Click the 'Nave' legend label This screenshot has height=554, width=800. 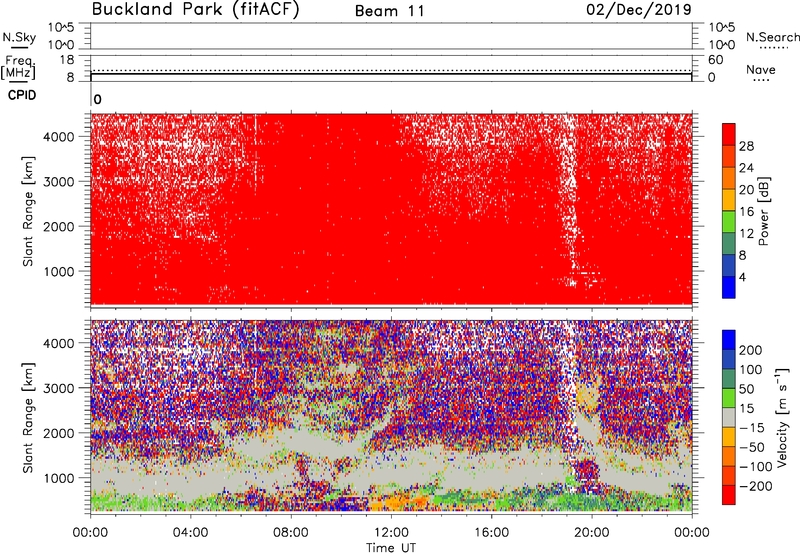click(x=761, y=69)
